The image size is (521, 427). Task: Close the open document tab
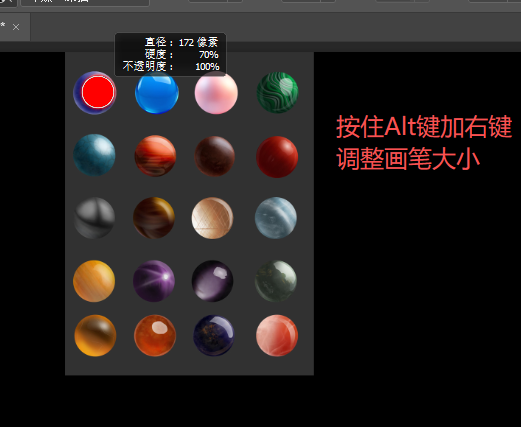coord(16,27)
